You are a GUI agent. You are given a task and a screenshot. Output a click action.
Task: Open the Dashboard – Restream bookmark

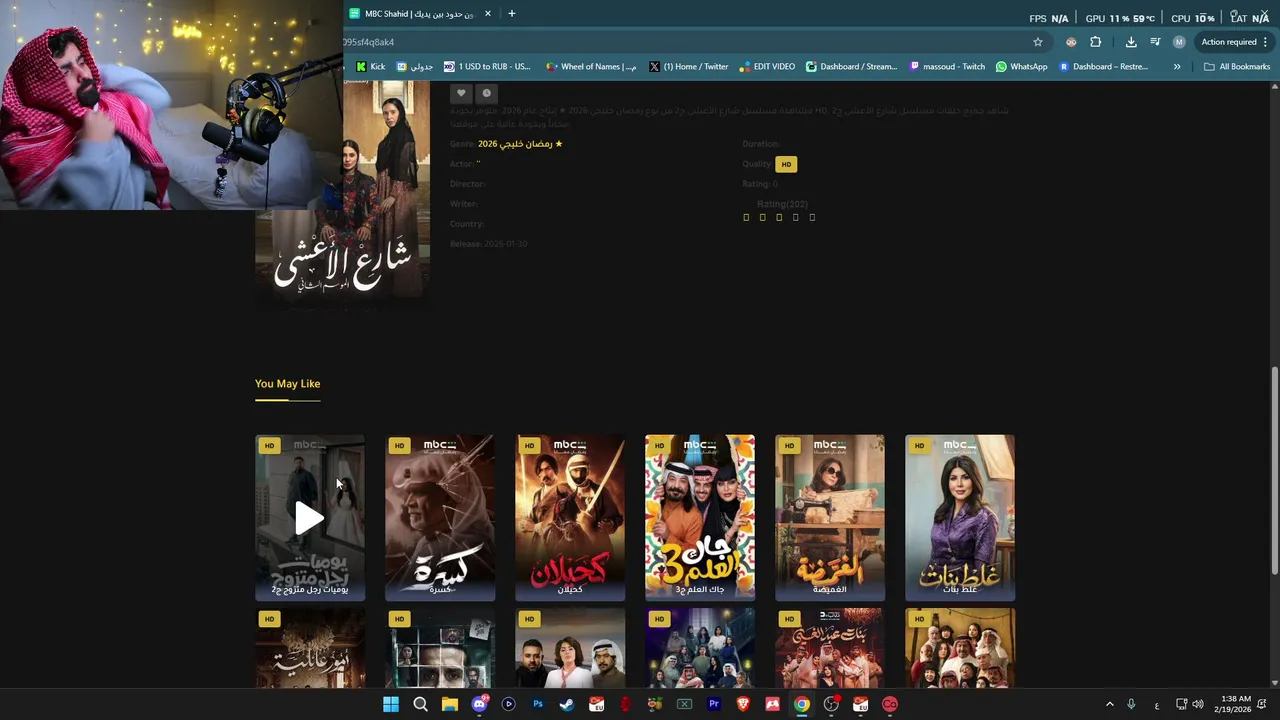tap(1103, 67)
